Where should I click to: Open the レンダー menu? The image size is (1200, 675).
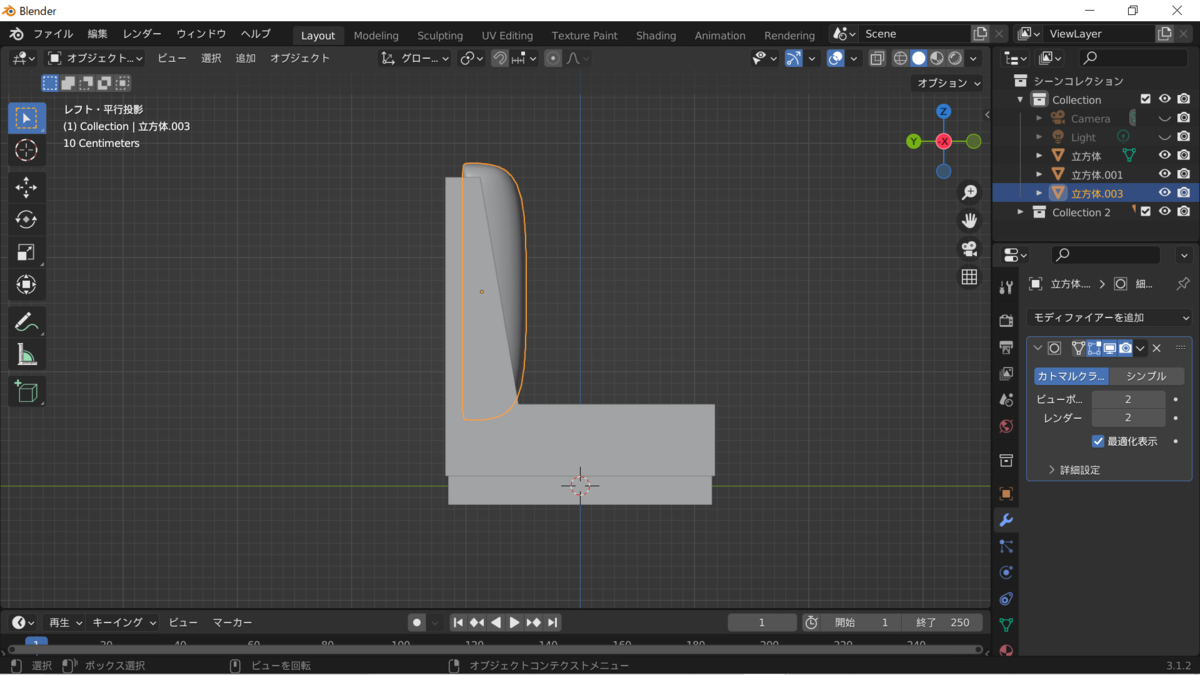(x=142, y=34)
